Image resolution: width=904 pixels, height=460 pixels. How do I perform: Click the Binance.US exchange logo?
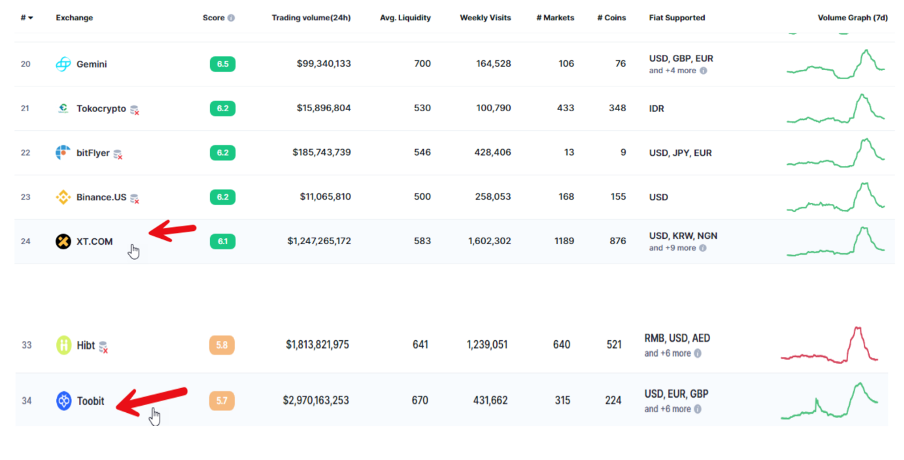point(63,197)
